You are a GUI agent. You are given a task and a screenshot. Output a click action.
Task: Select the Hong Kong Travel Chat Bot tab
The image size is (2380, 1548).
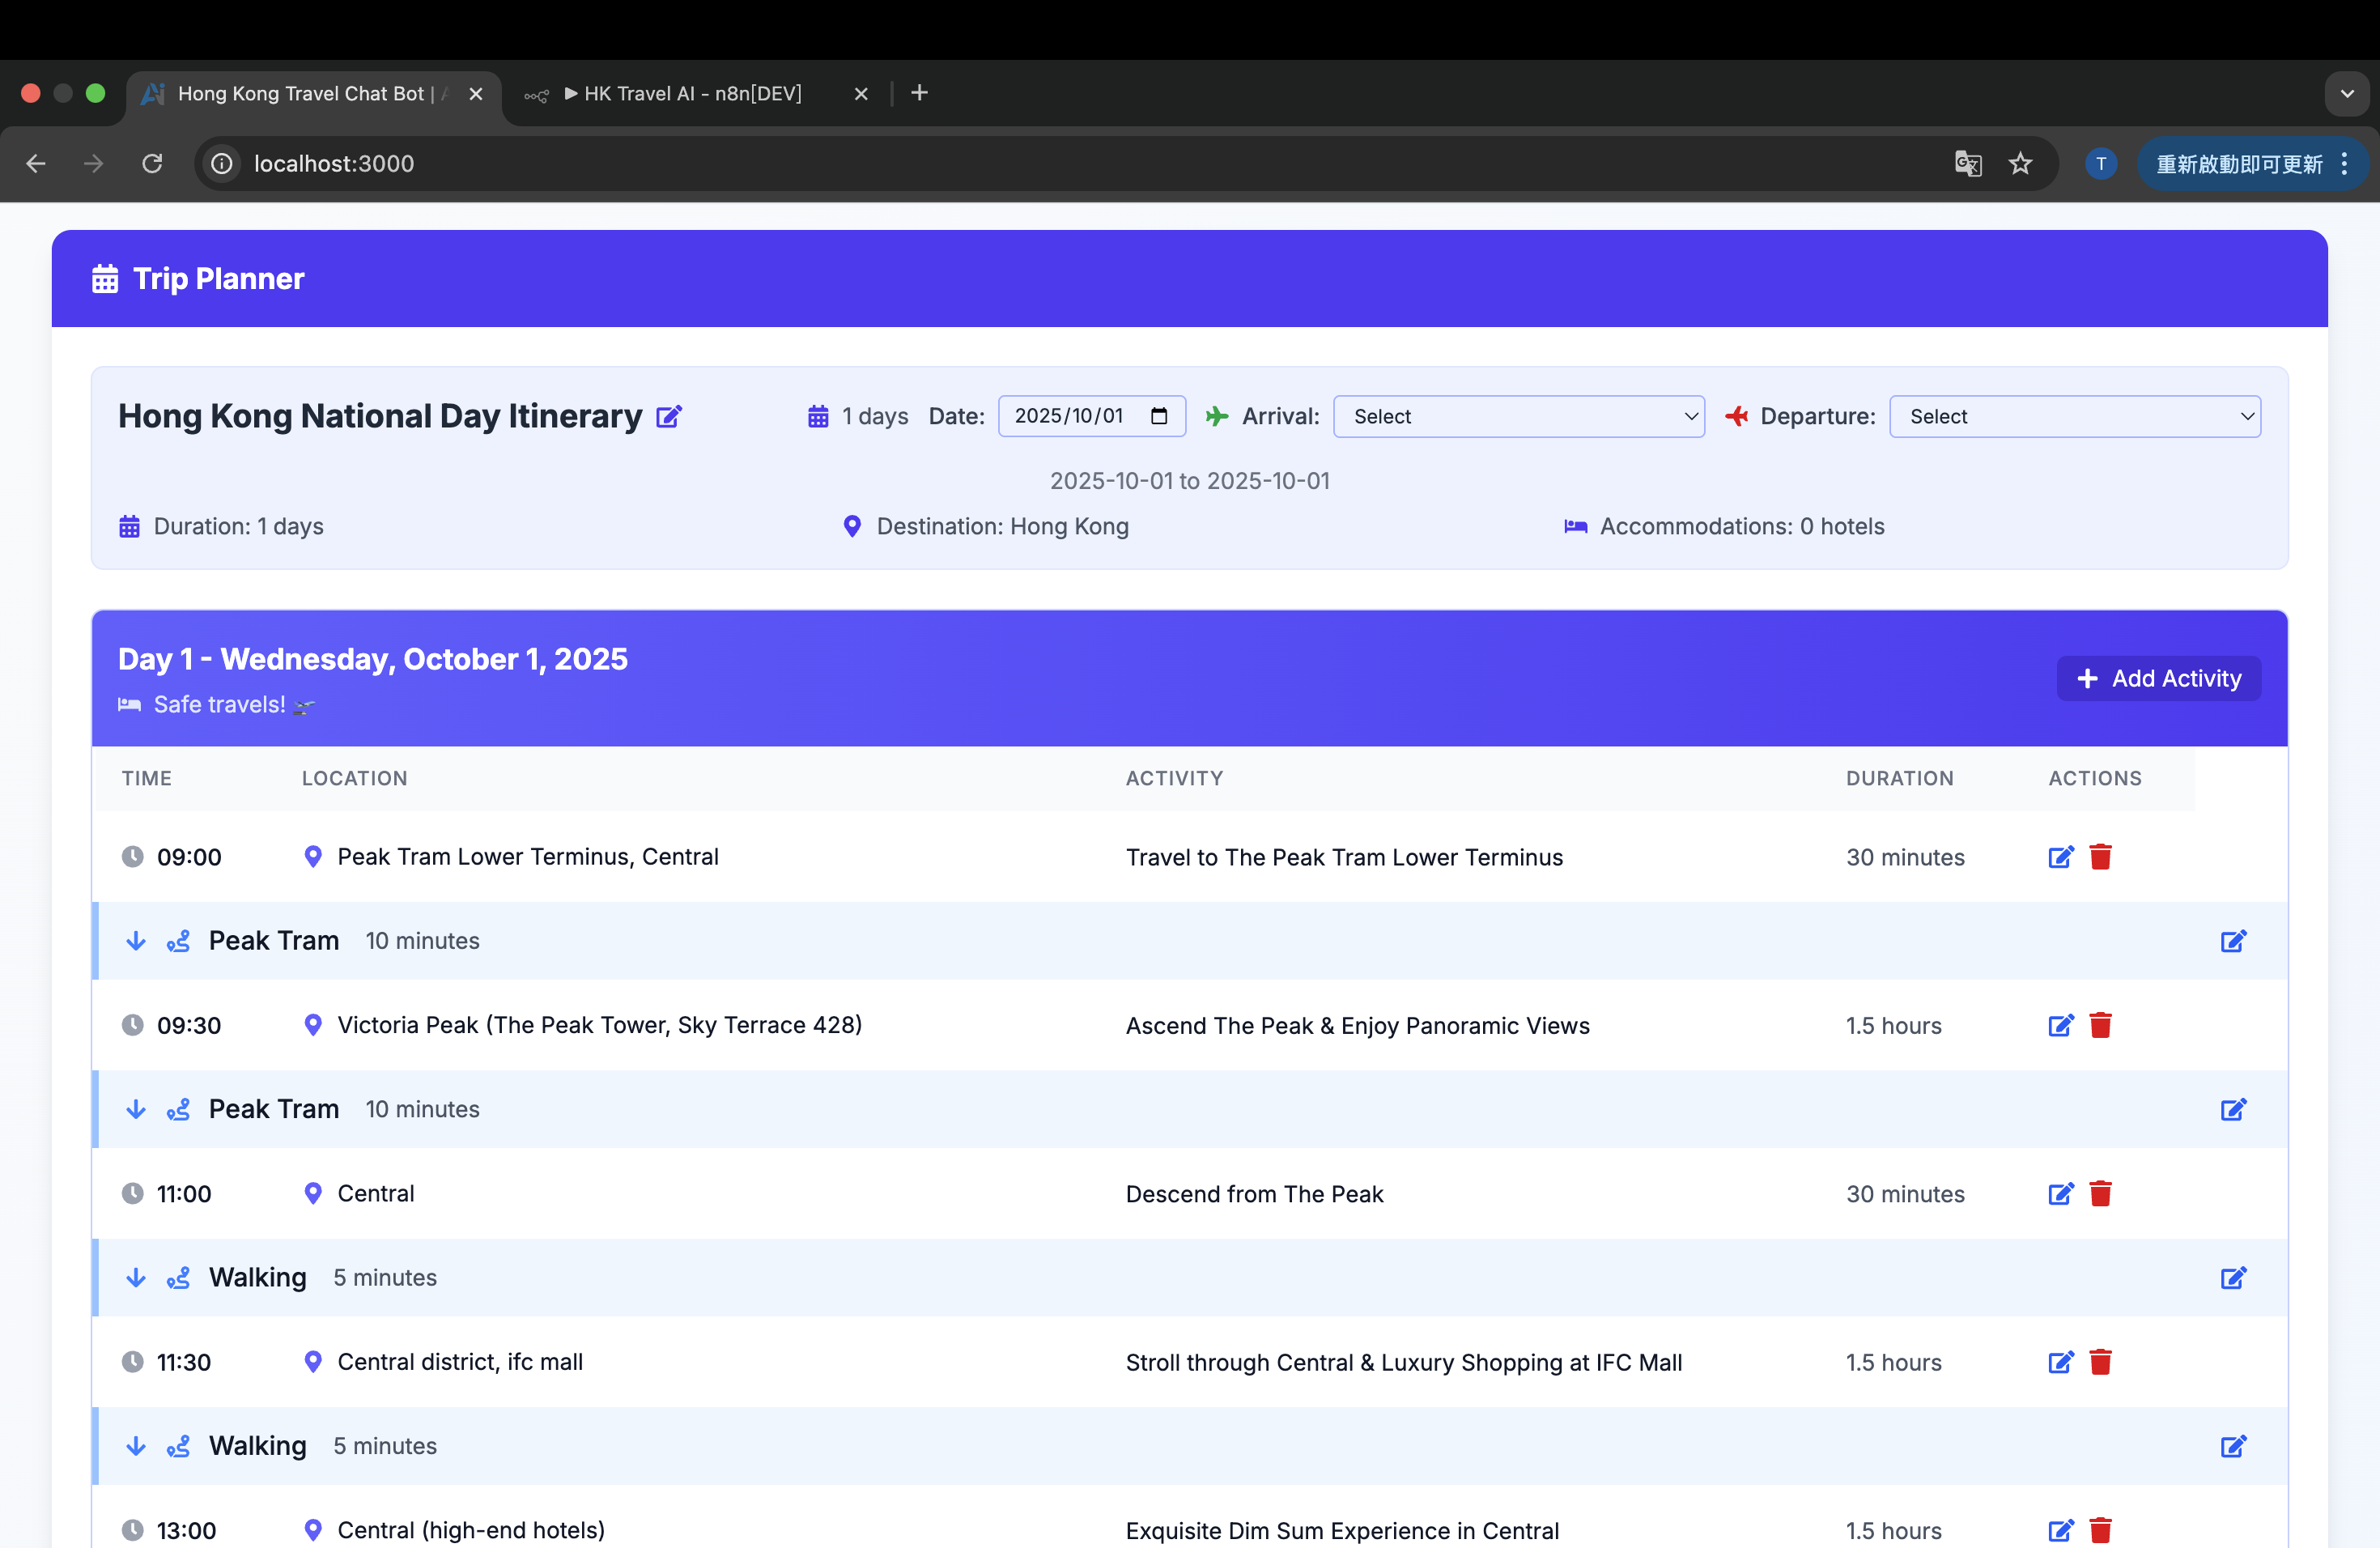point(300,93)
